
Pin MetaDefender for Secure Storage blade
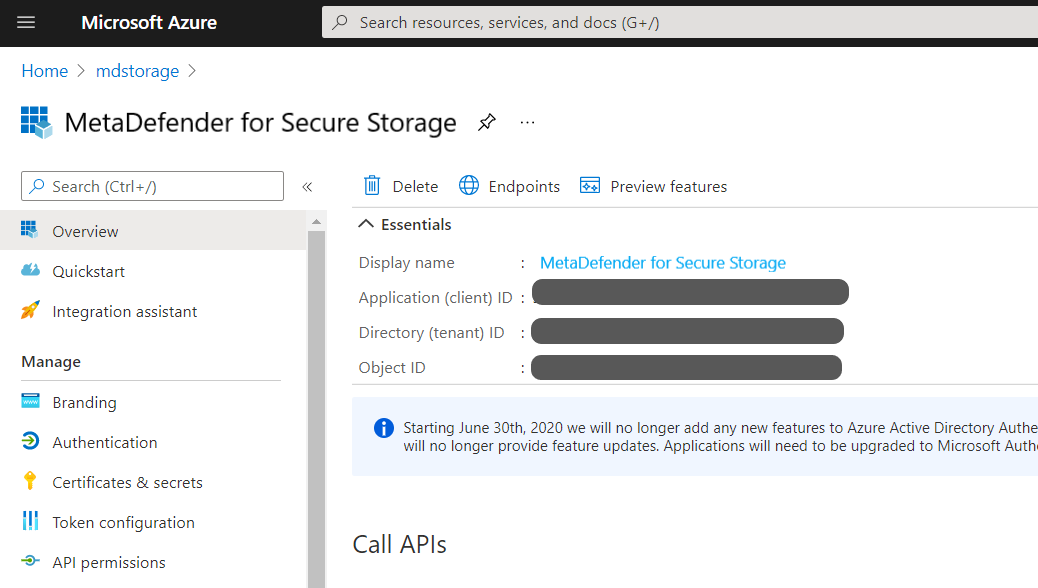pyautogui.click(x=487, y=122)
